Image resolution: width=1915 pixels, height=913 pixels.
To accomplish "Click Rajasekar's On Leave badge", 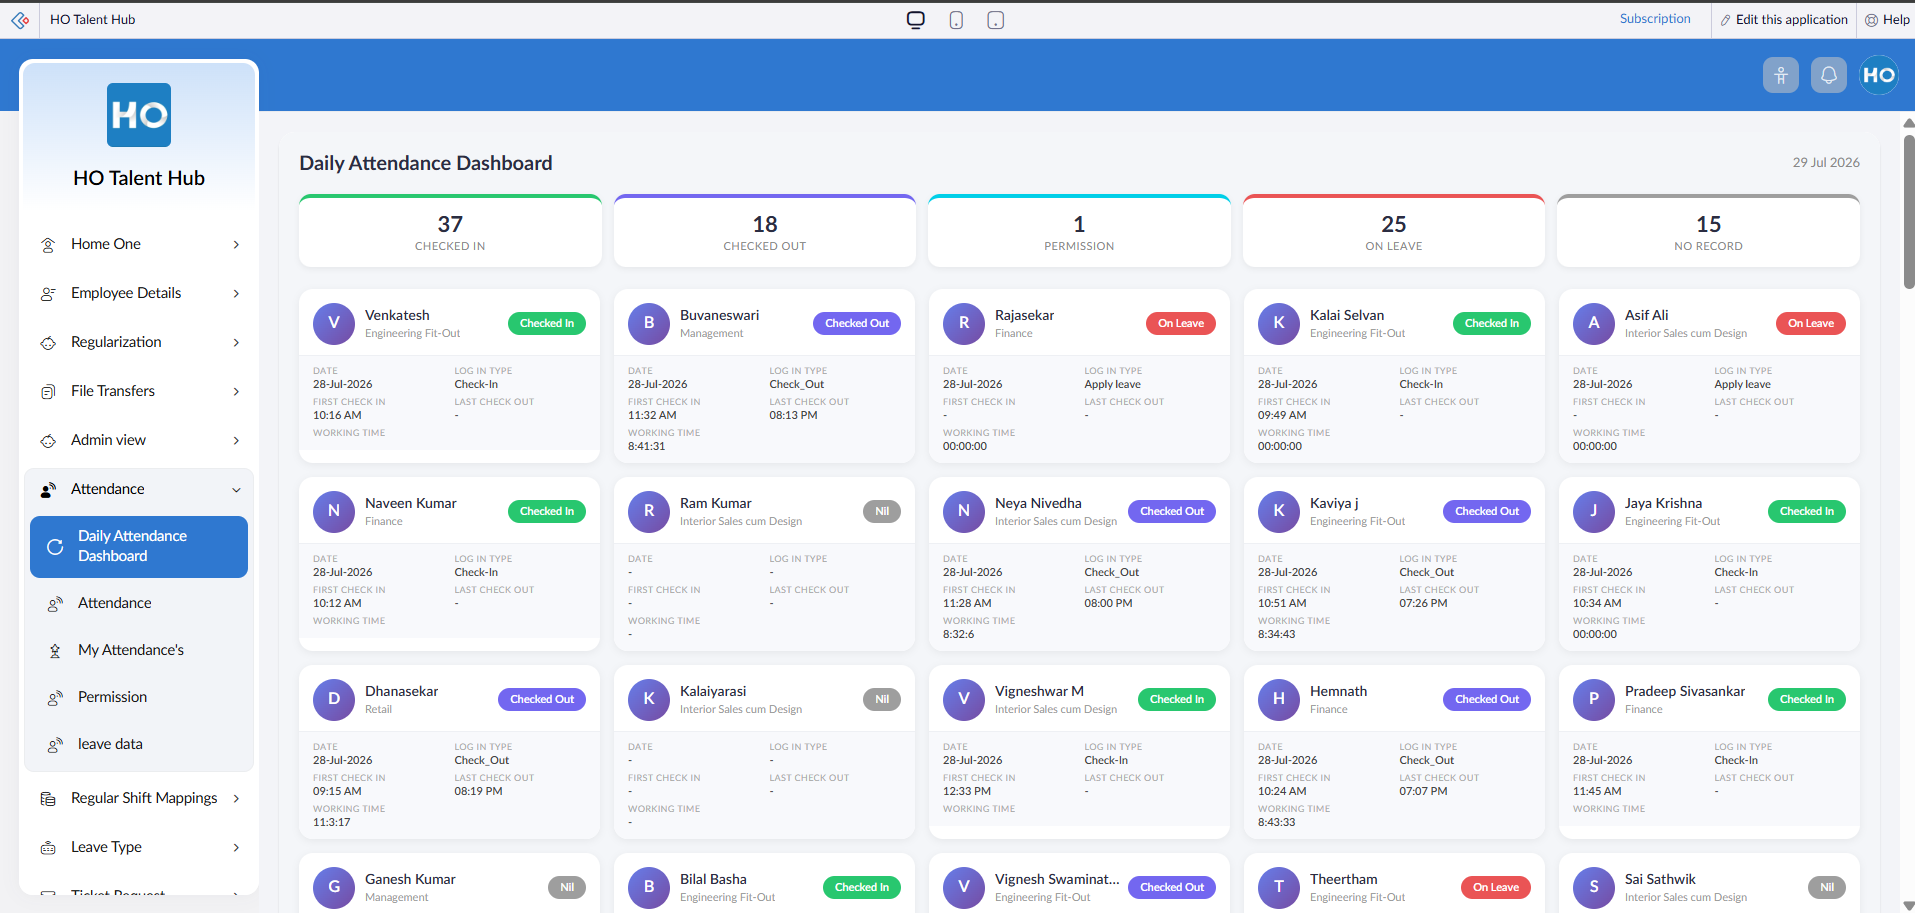I will click(1181, 323).
